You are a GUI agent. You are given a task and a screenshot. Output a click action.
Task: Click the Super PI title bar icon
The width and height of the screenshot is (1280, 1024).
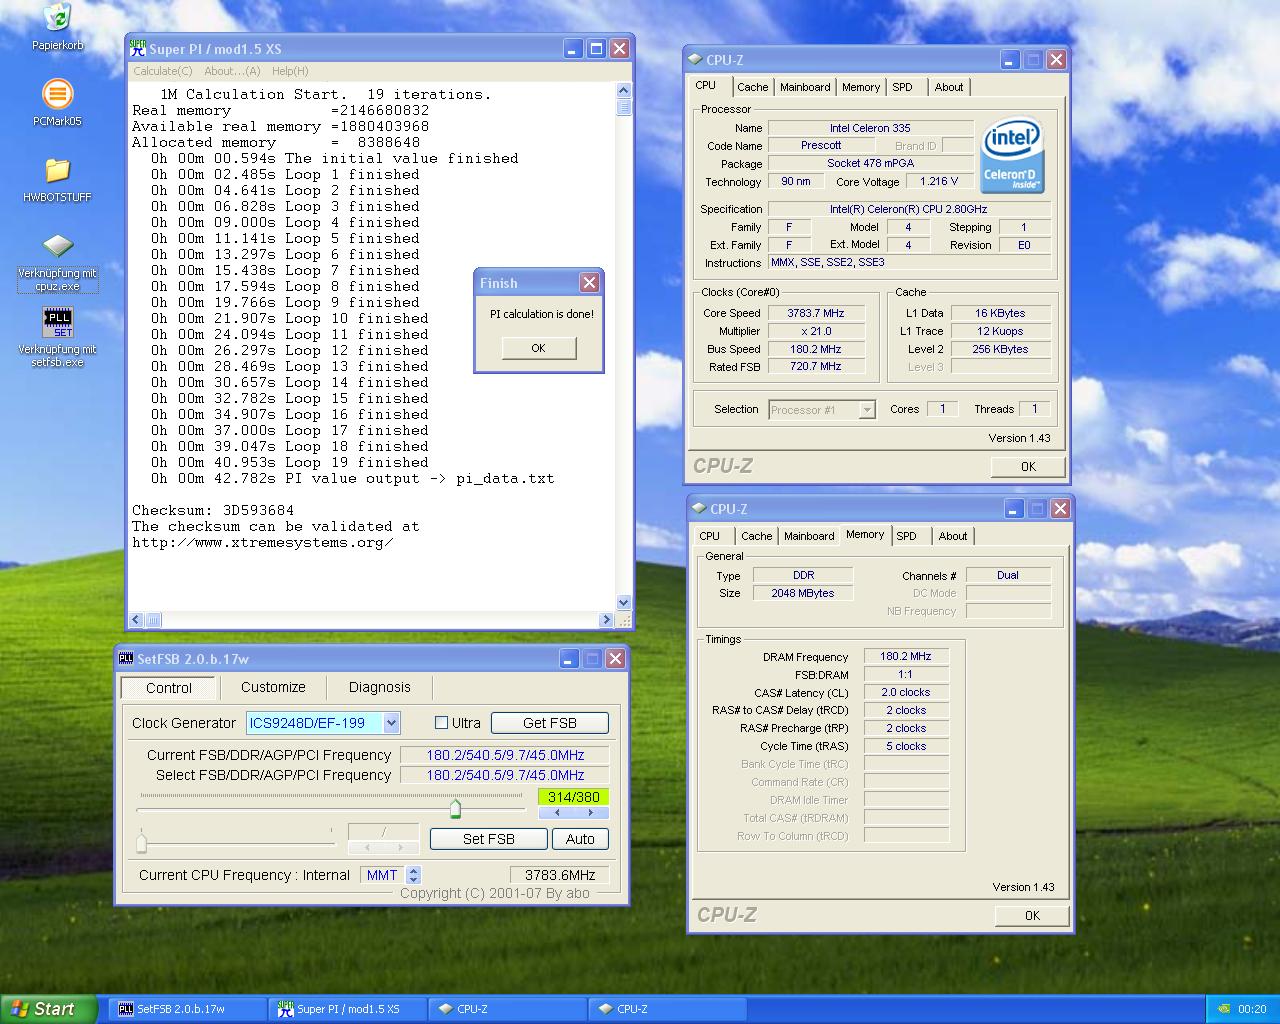138,47
